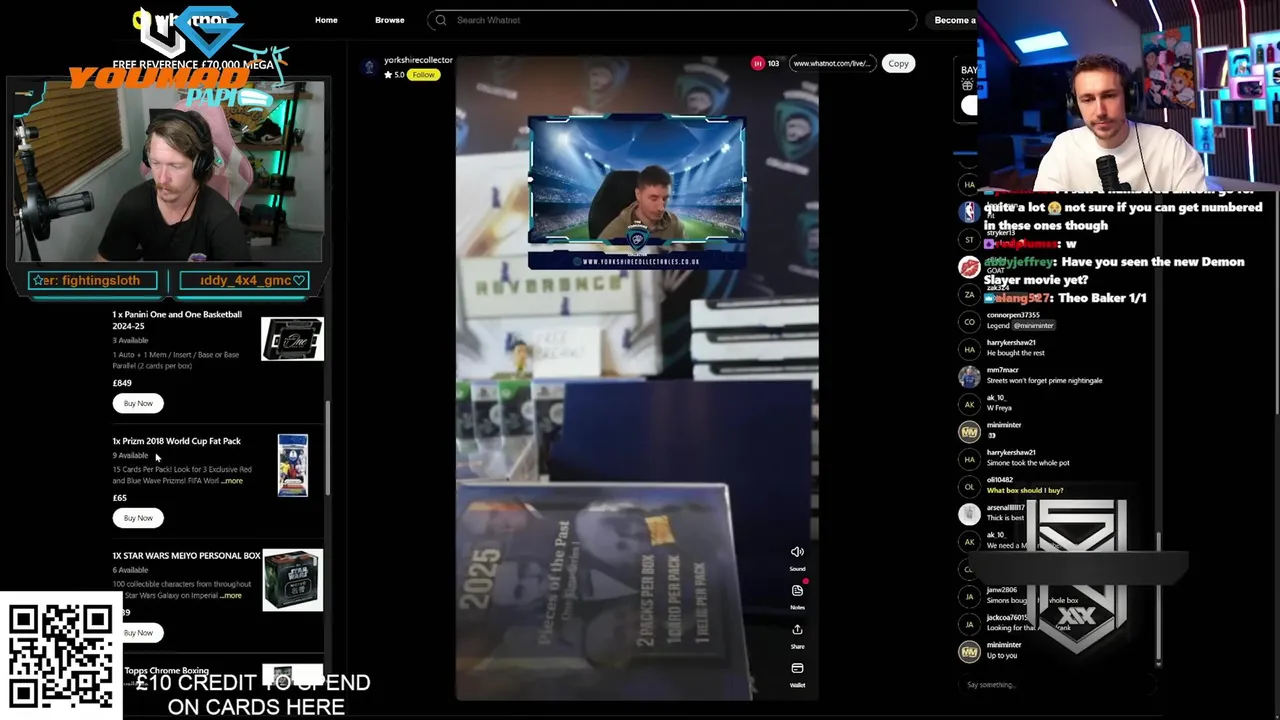Click janw2806 chat avatar

point(969,596)
